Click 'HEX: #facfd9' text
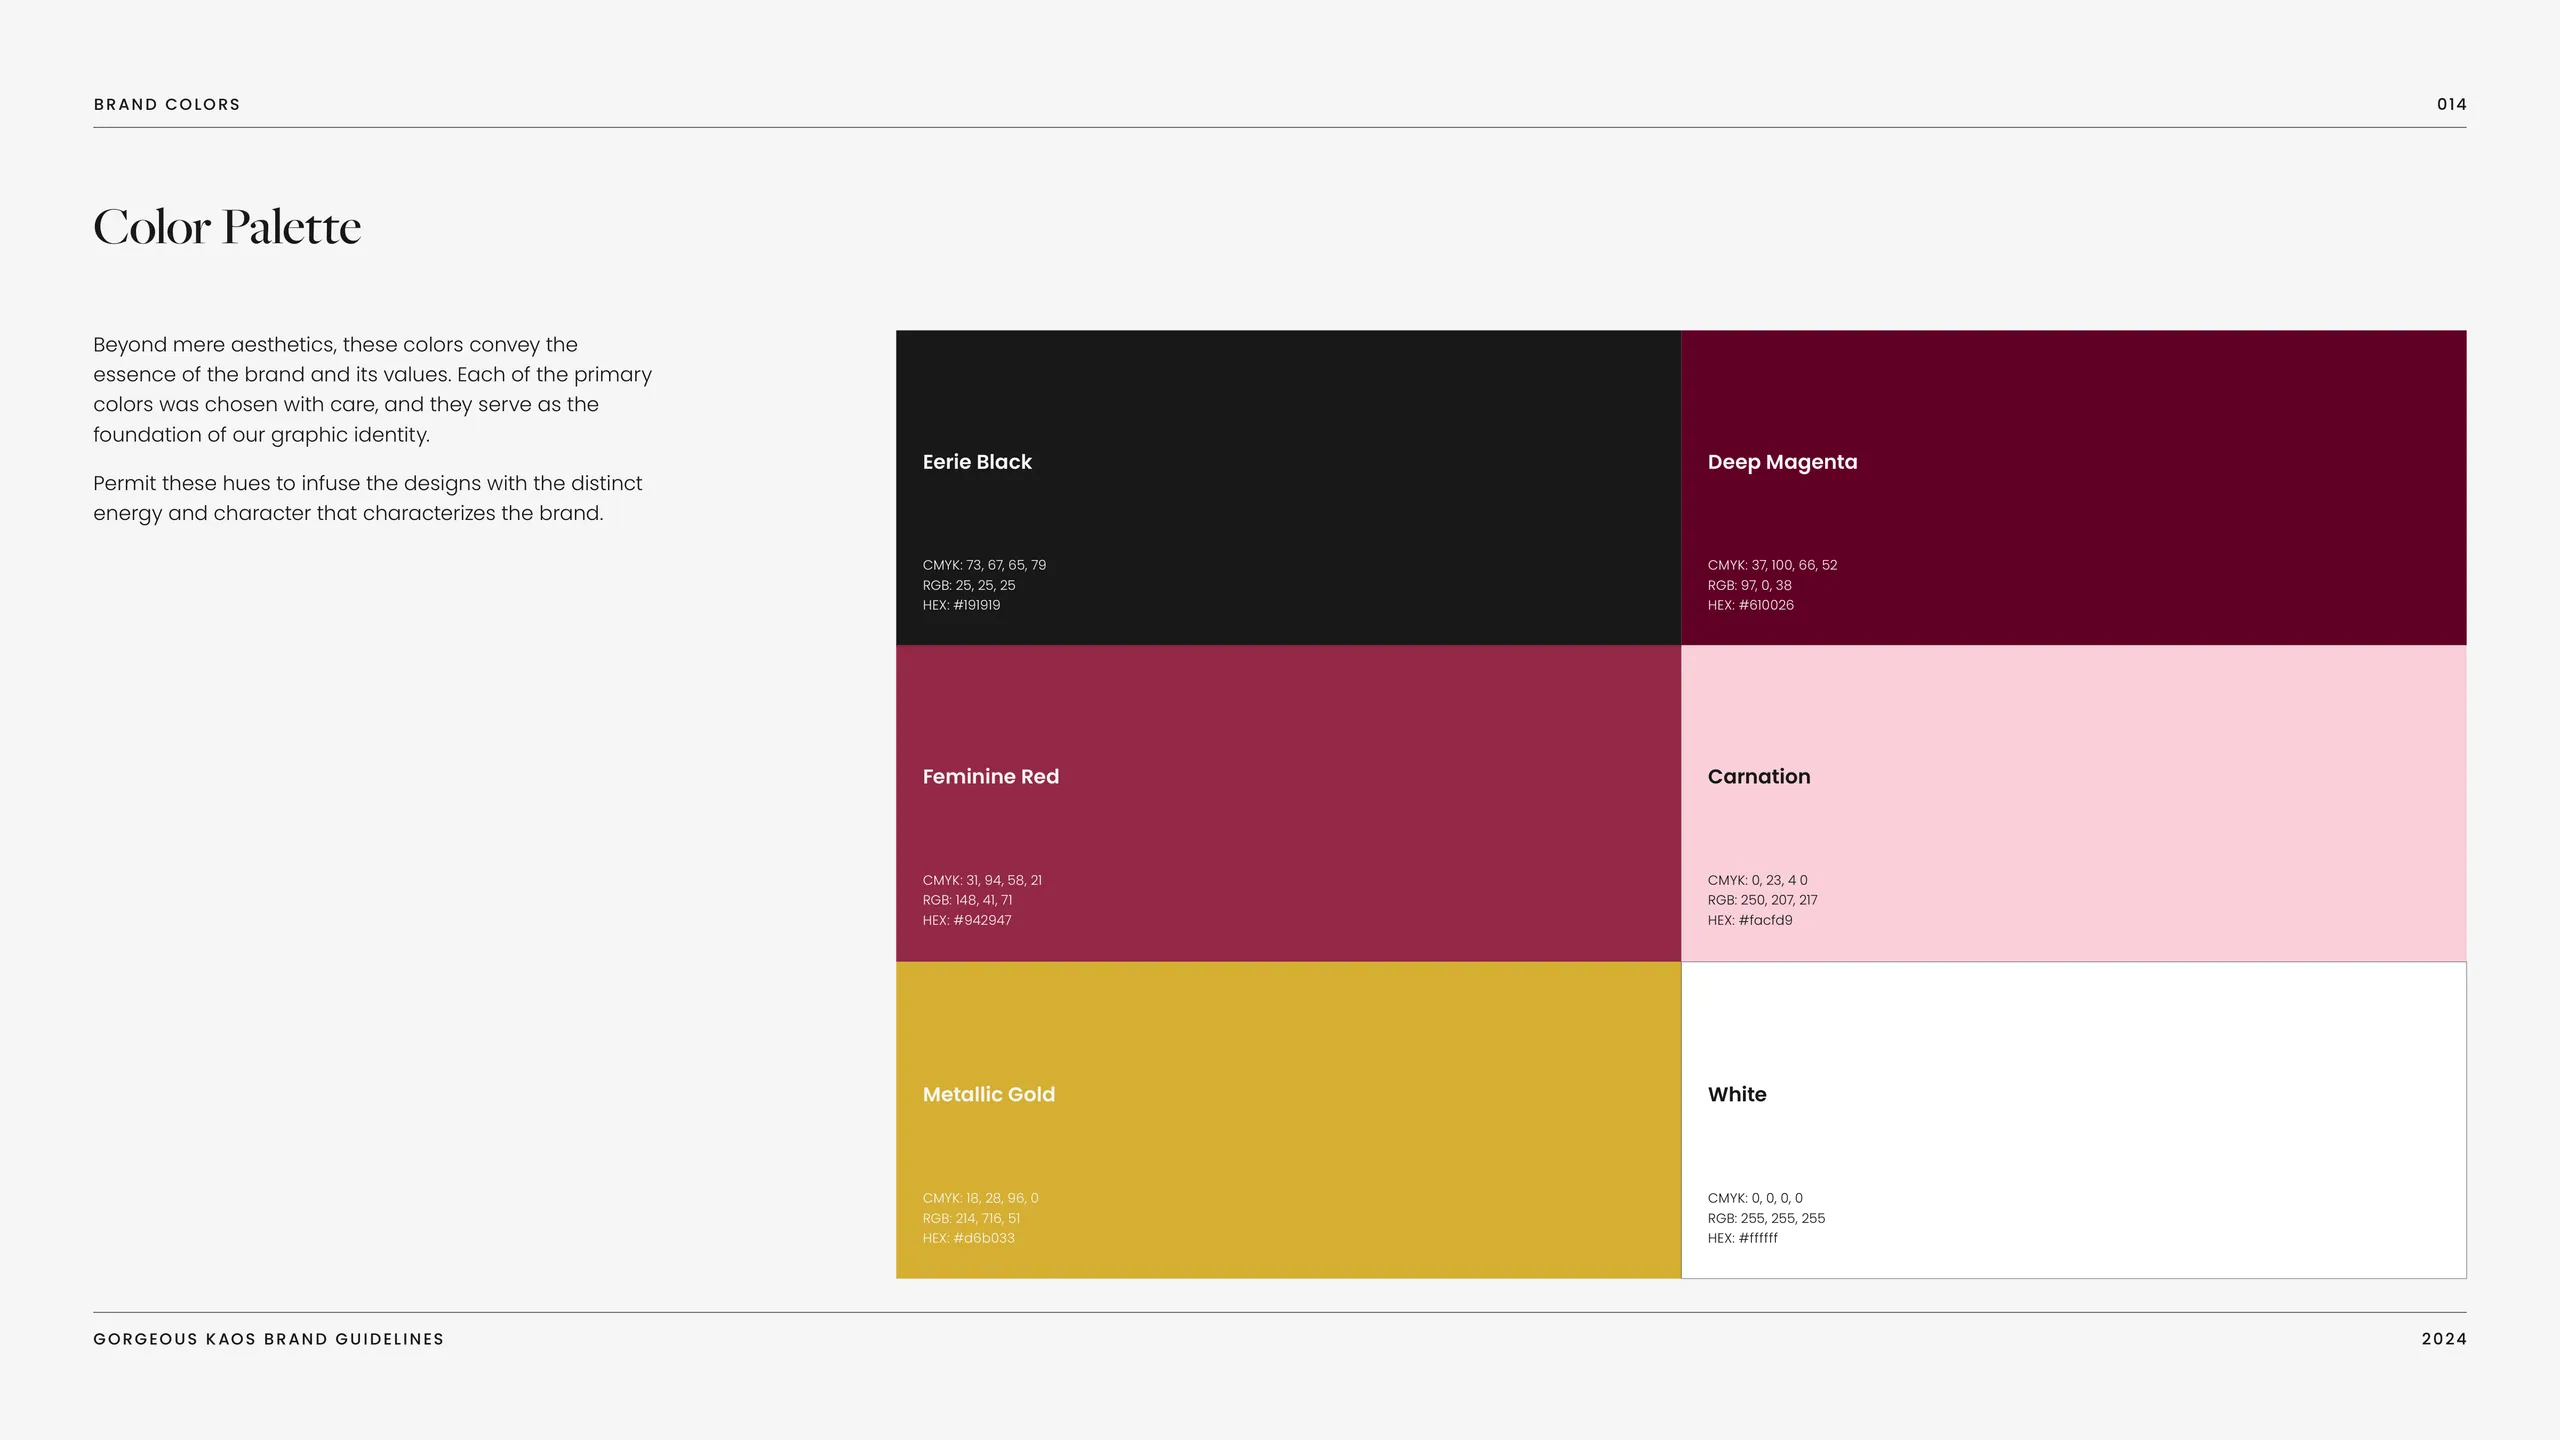The height and width of the screenshot is (1440, 2560). 1750,920
